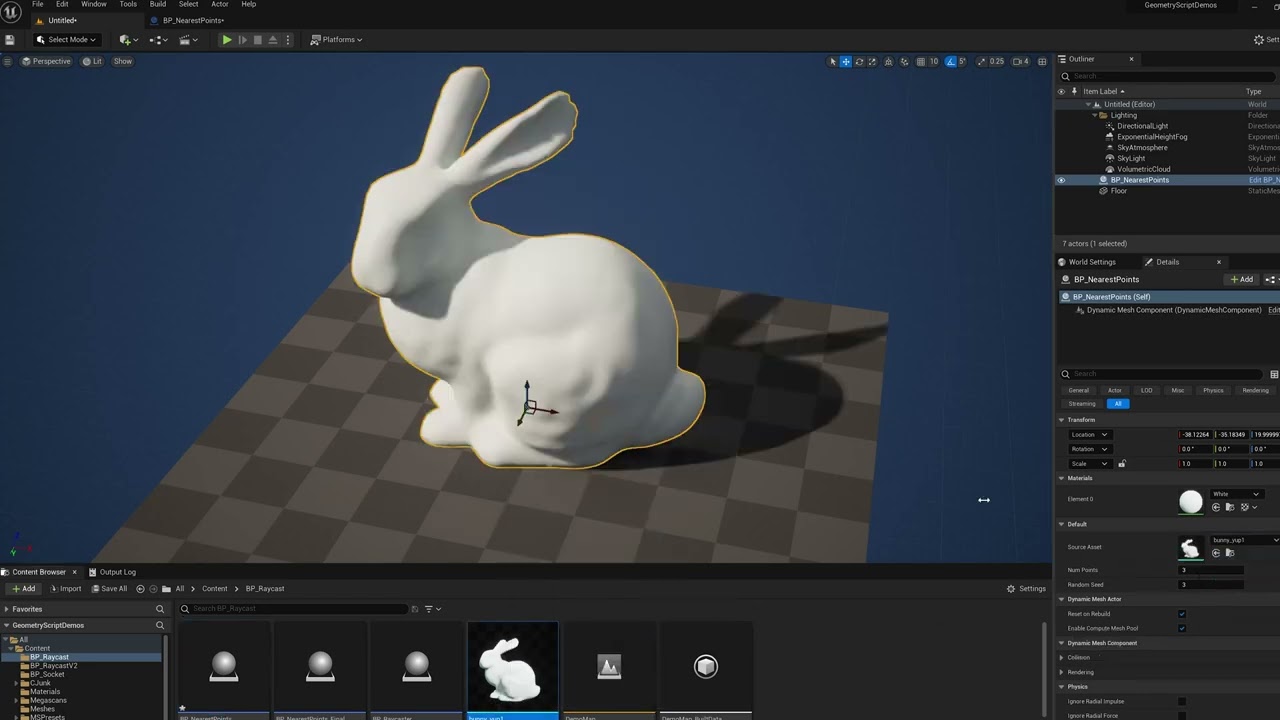Image resolution: width=1280 pixels, height=720 pixels.
Task: Switch to the Output Log tab
Action: tap(112, 572)
